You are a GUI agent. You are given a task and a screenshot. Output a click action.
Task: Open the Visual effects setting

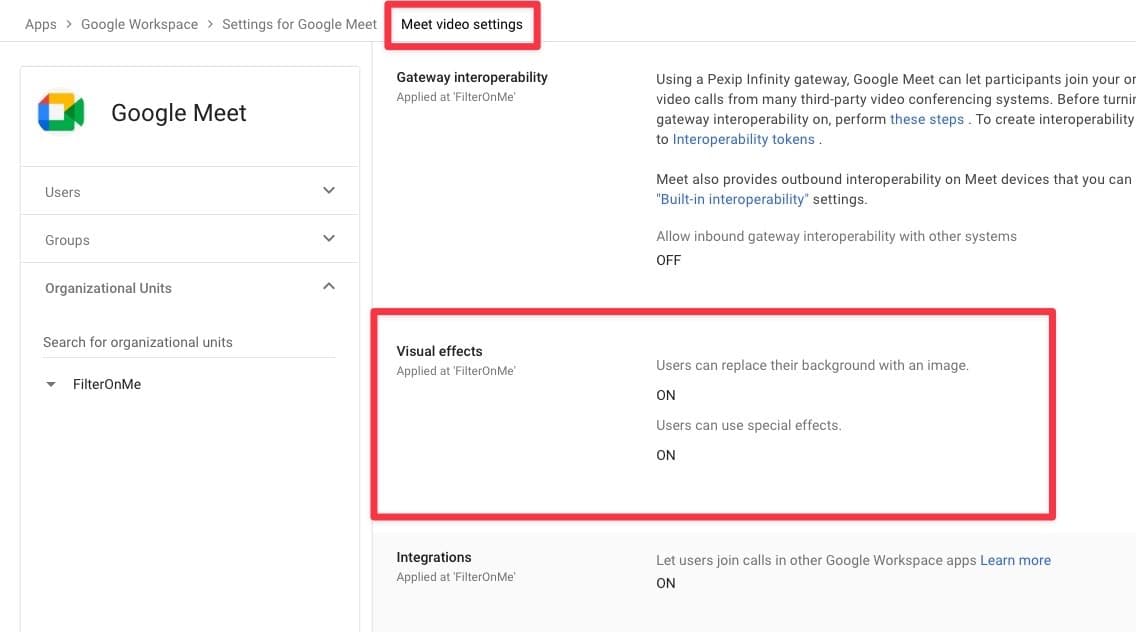tap(439, 352)
